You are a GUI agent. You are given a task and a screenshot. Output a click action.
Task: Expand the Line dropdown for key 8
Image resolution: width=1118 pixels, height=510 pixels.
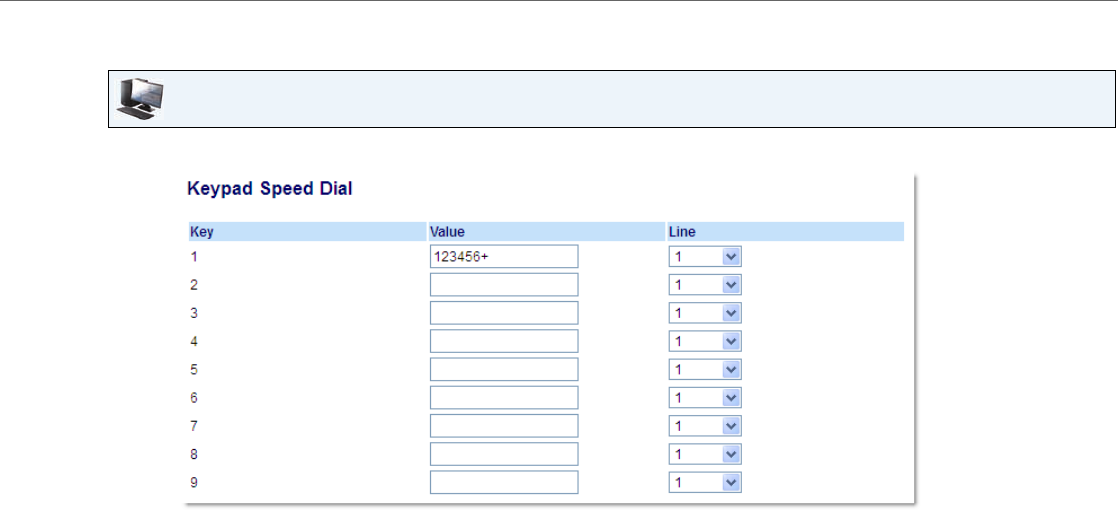click(x=705, y=454)
